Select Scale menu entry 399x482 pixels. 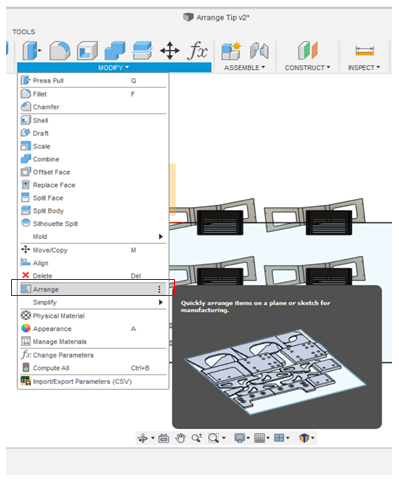point(93,146)
